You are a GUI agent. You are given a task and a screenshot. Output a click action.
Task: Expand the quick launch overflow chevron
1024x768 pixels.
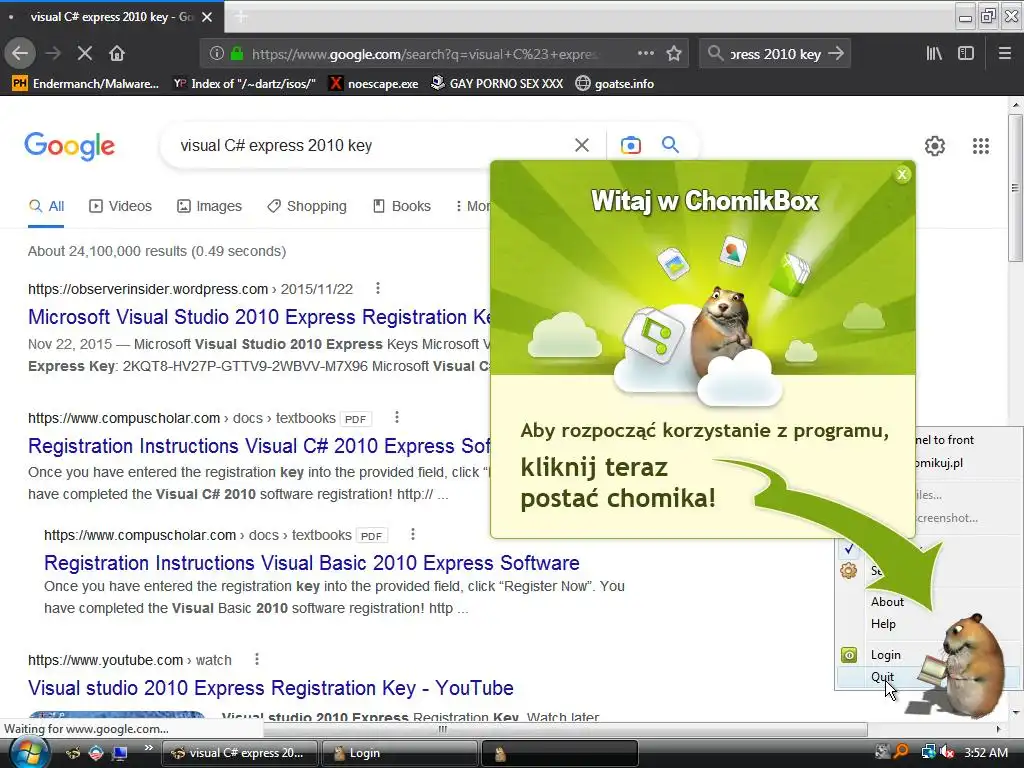point(148,748)
